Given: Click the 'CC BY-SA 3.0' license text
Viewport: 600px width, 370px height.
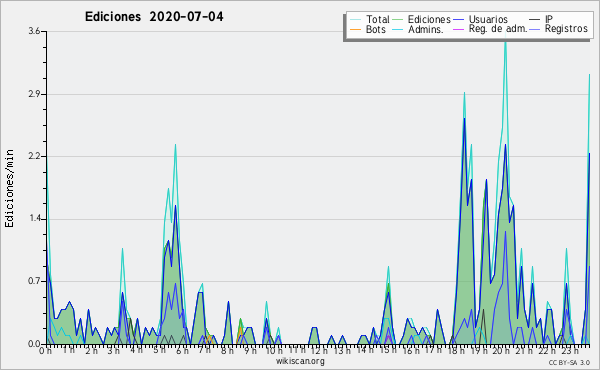Looking at the screenshot, I should click(569, 362).
